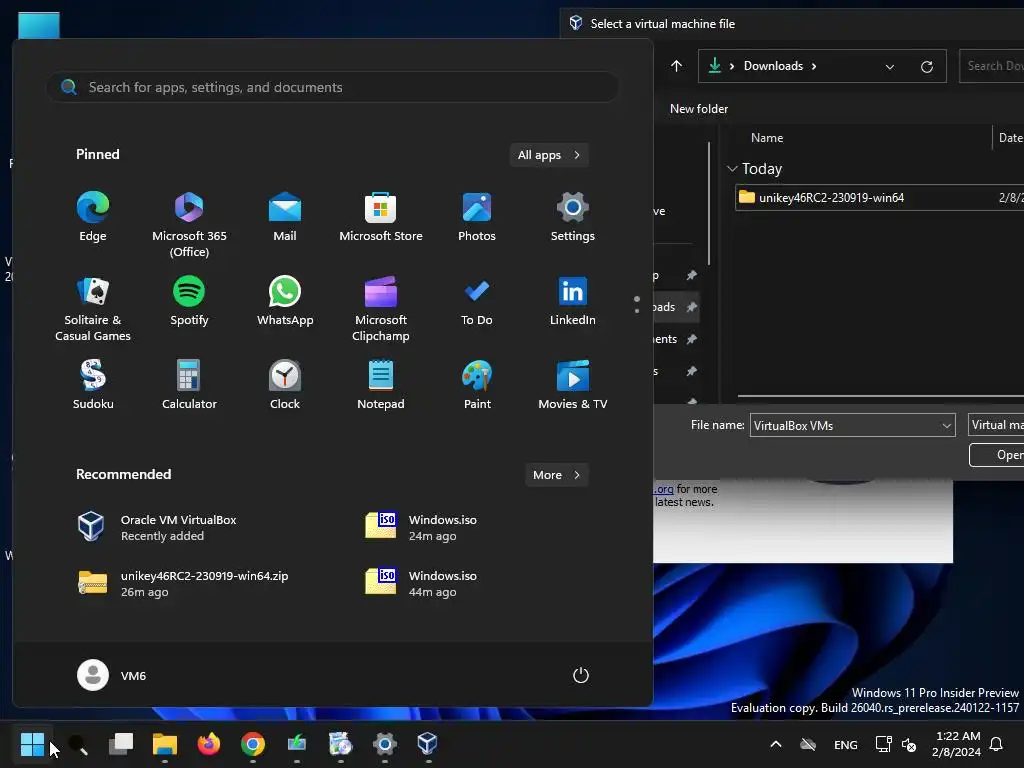
Task: Click the file dialog search field
Action: pos(992,66)
